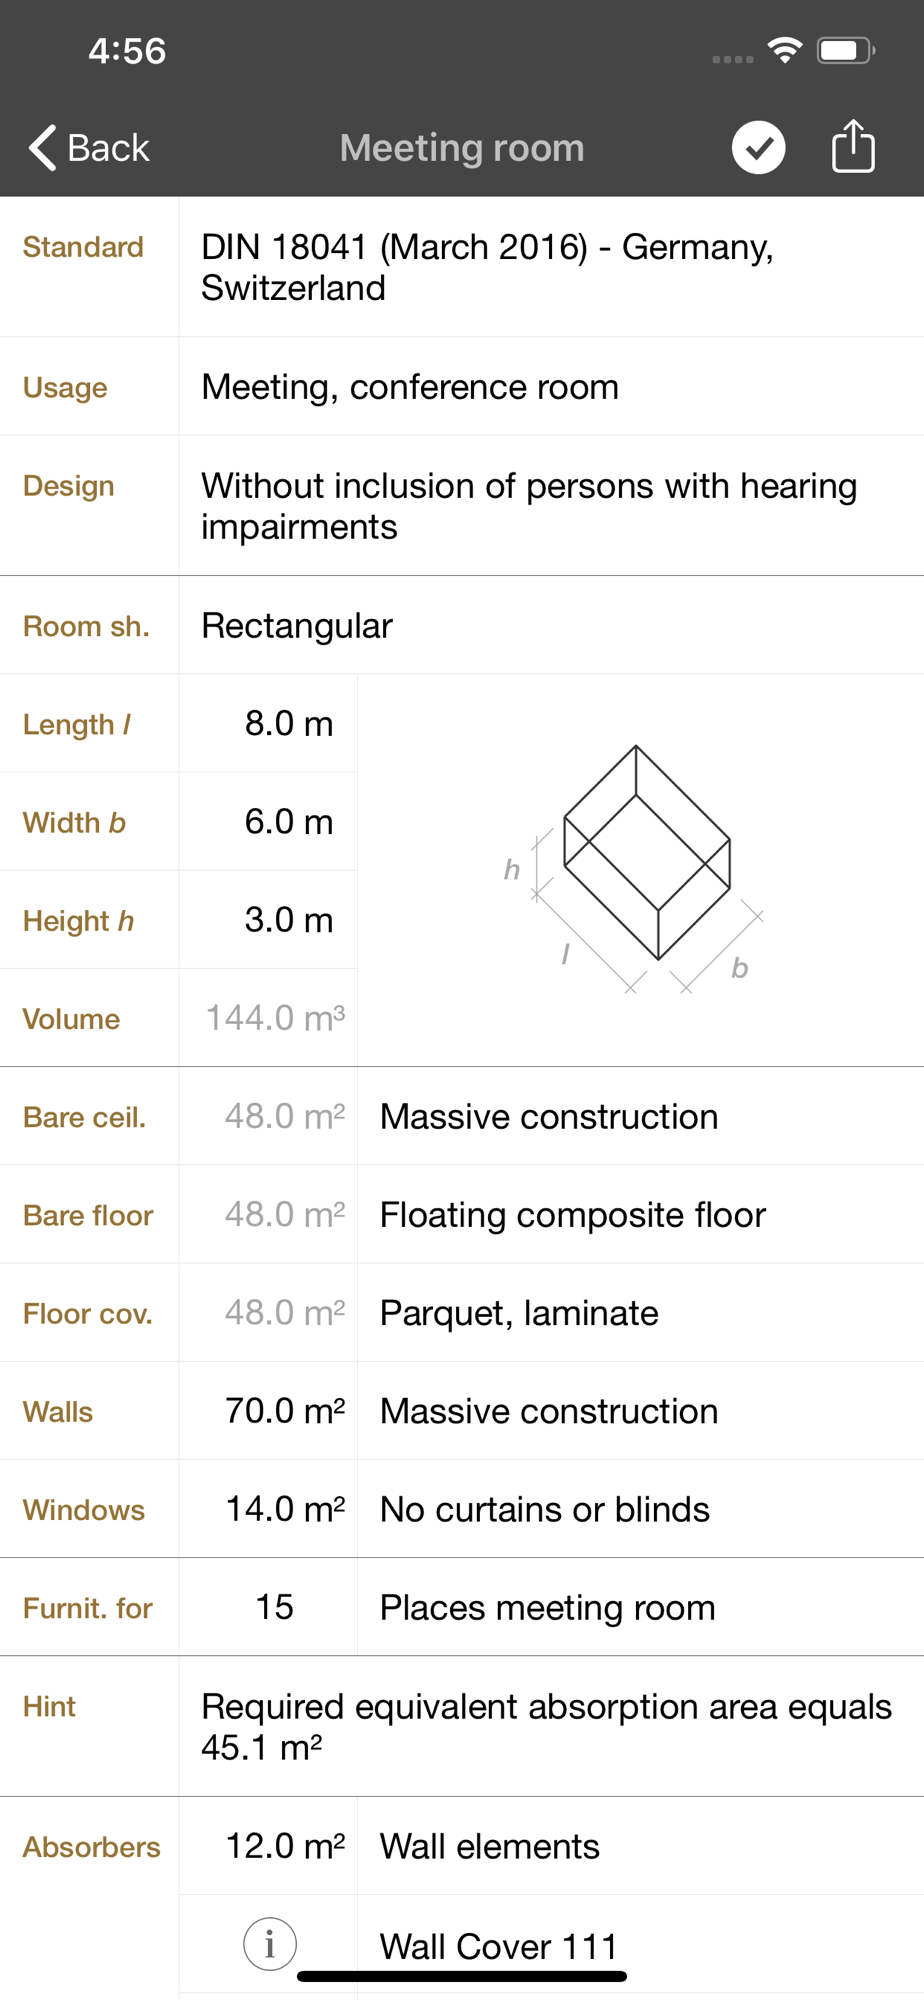Go back using the Back chevron
The width and height of the screenshot is (924, 2000).
click(89, 148)
